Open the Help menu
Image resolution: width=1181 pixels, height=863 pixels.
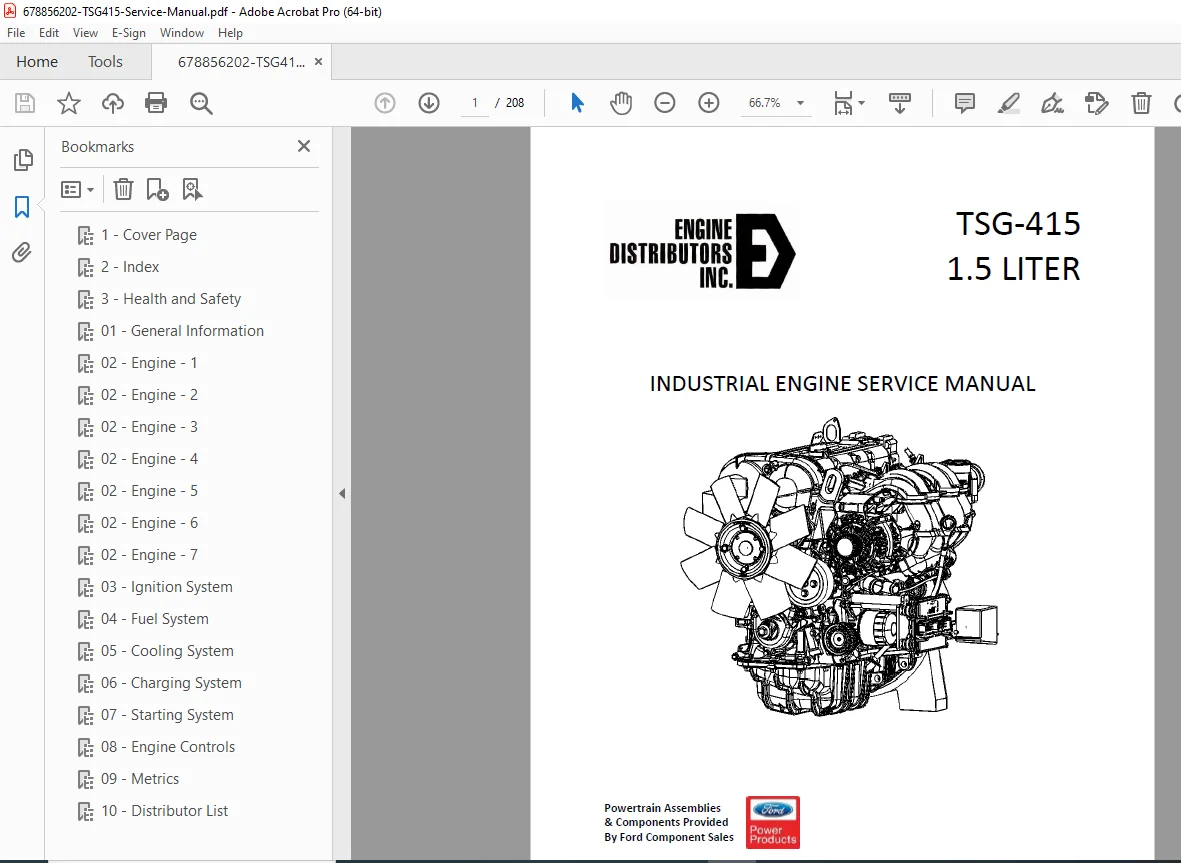(x=230, y=33)
